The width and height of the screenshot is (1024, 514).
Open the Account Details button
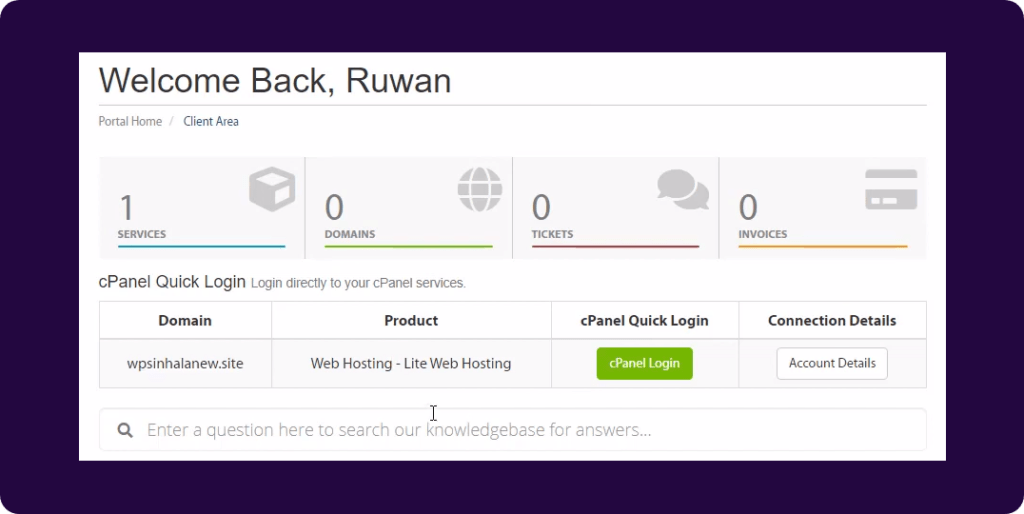(832, 363)
